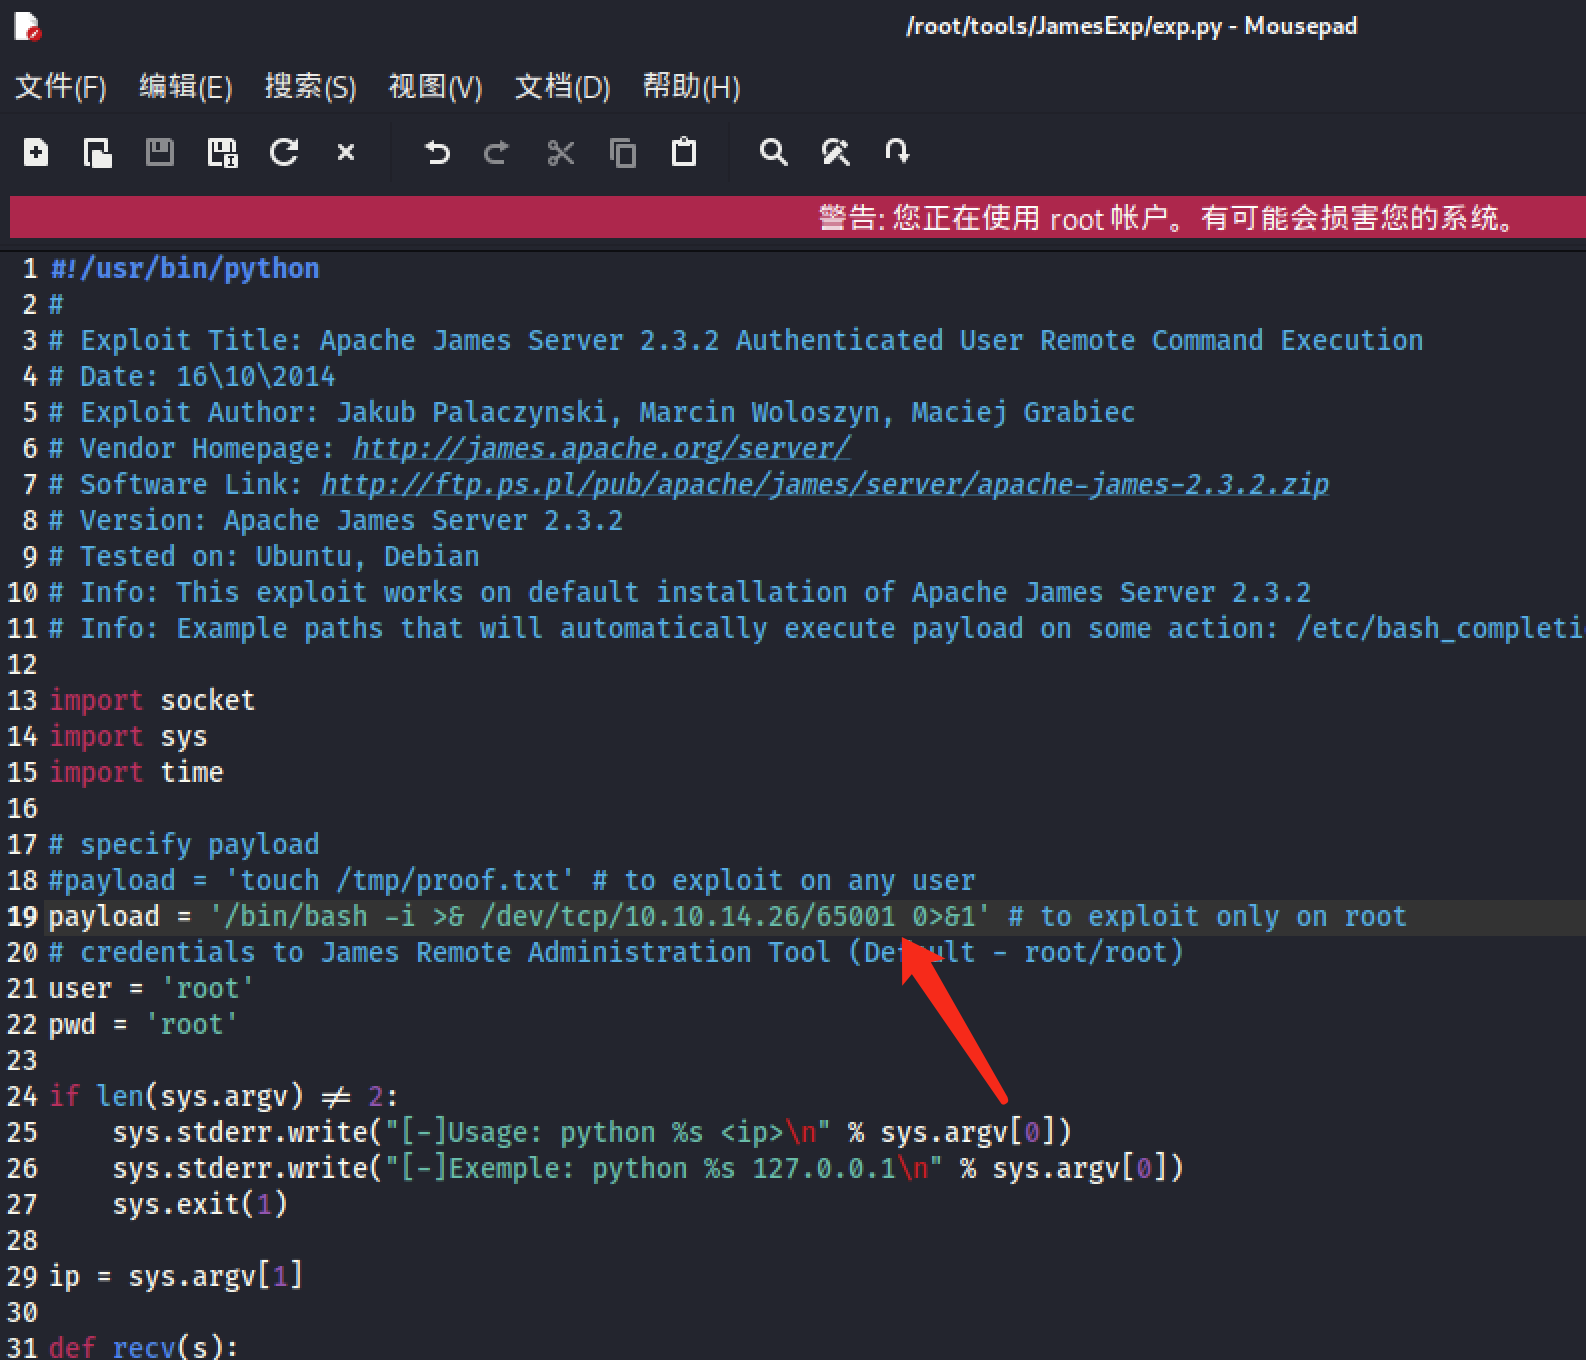Open Find with the magnifier icon
The height and width of the screenshot is (1360, 1586).
pyautogui.click(x=773, y=152)
